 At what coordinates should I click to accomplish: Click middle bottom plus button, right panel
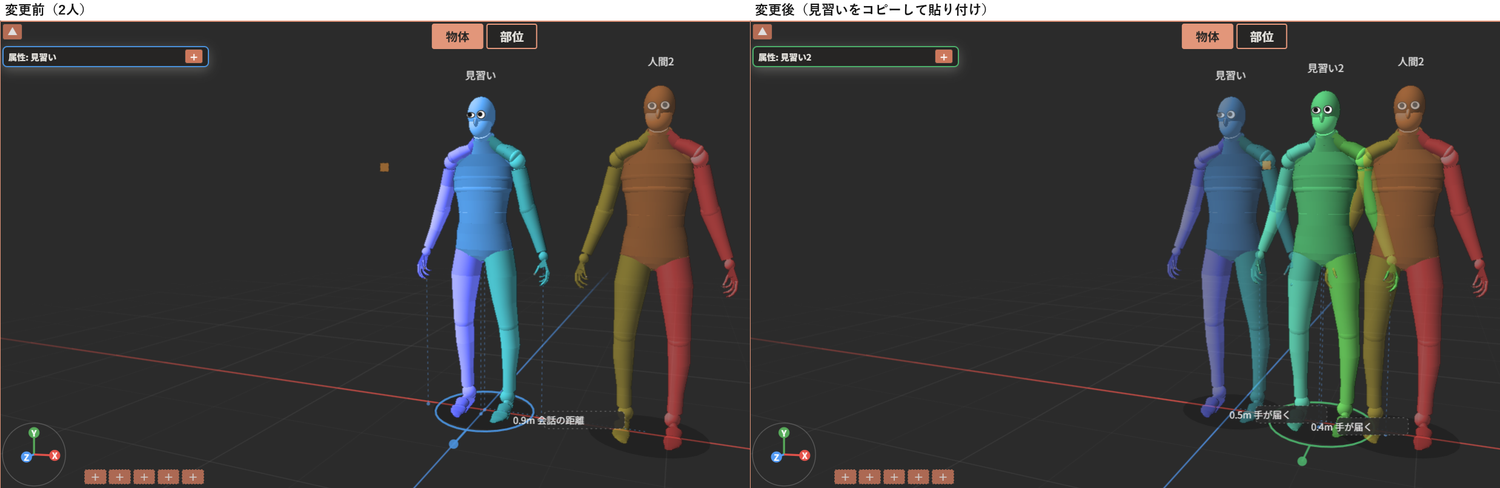coord(894,477)
